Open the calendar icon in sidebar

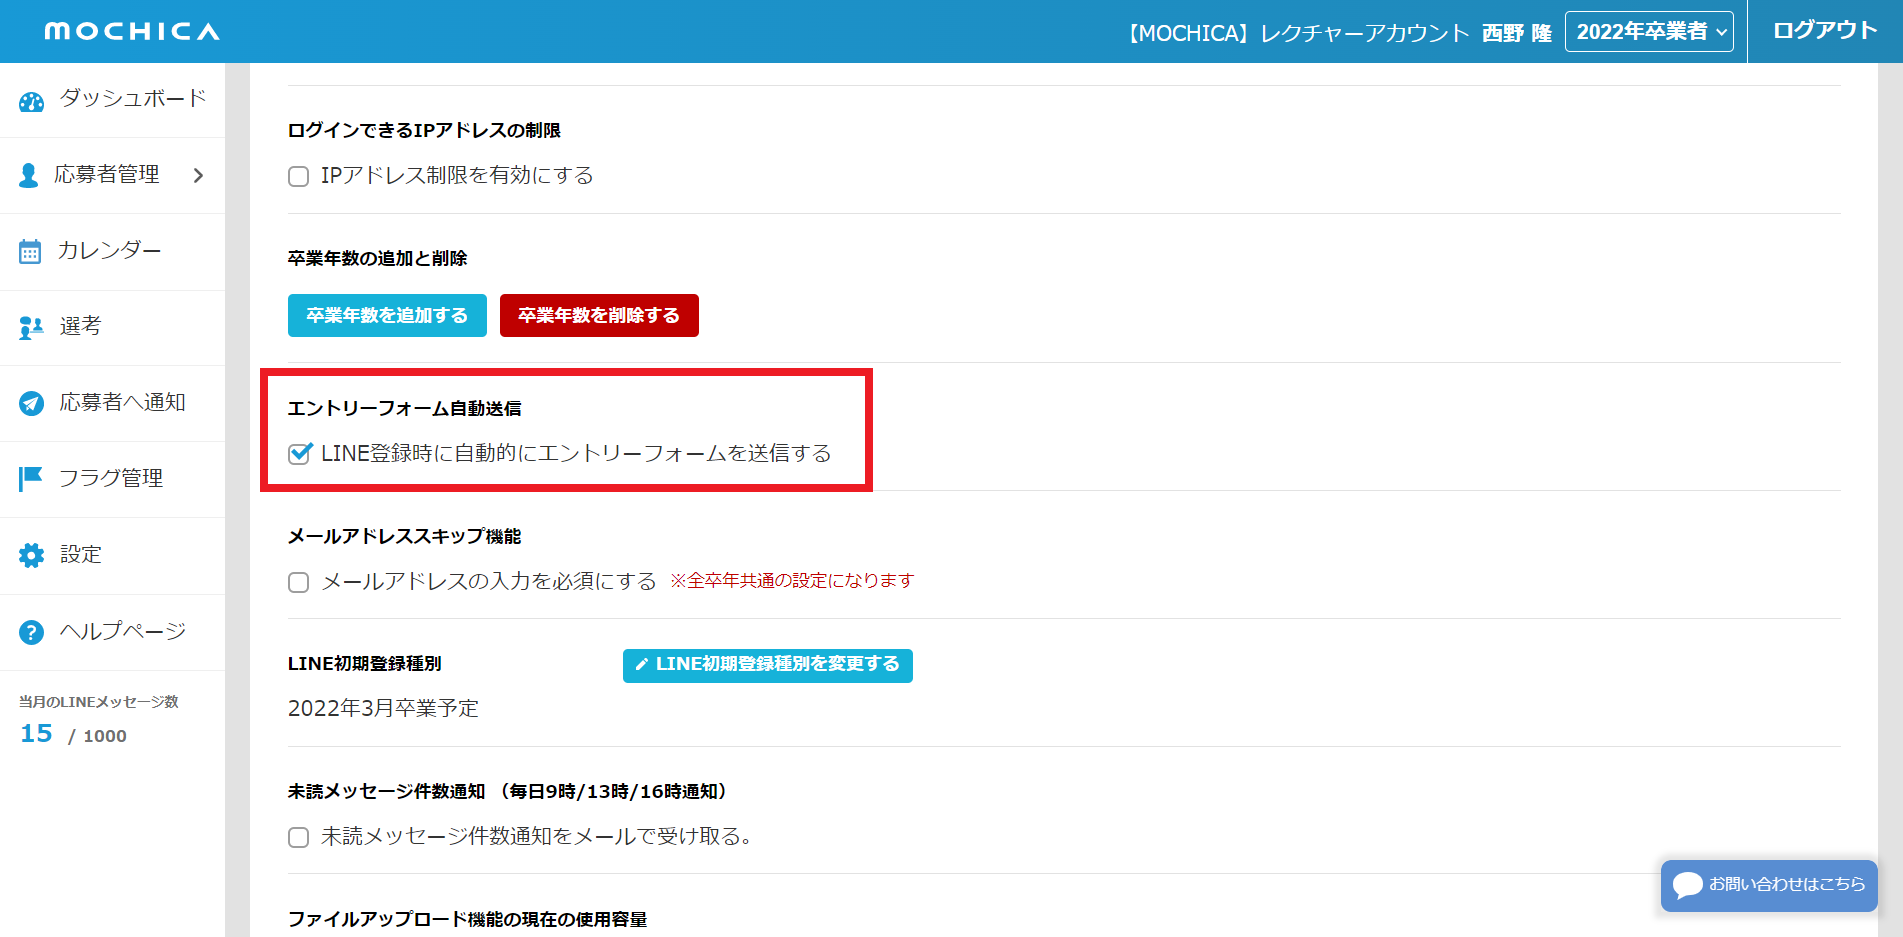pos(30,252)
